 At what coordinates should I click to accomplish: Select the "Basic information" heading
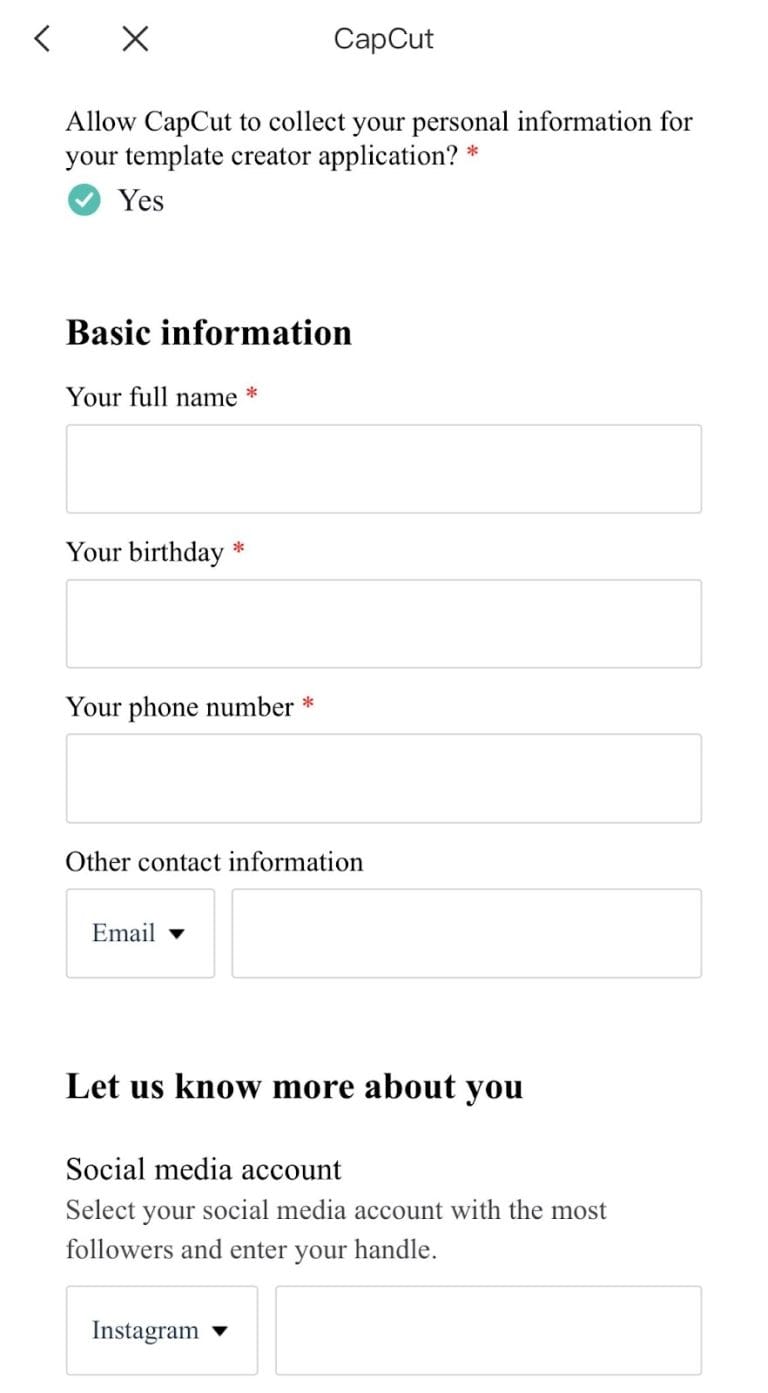(x=209, y=332)
